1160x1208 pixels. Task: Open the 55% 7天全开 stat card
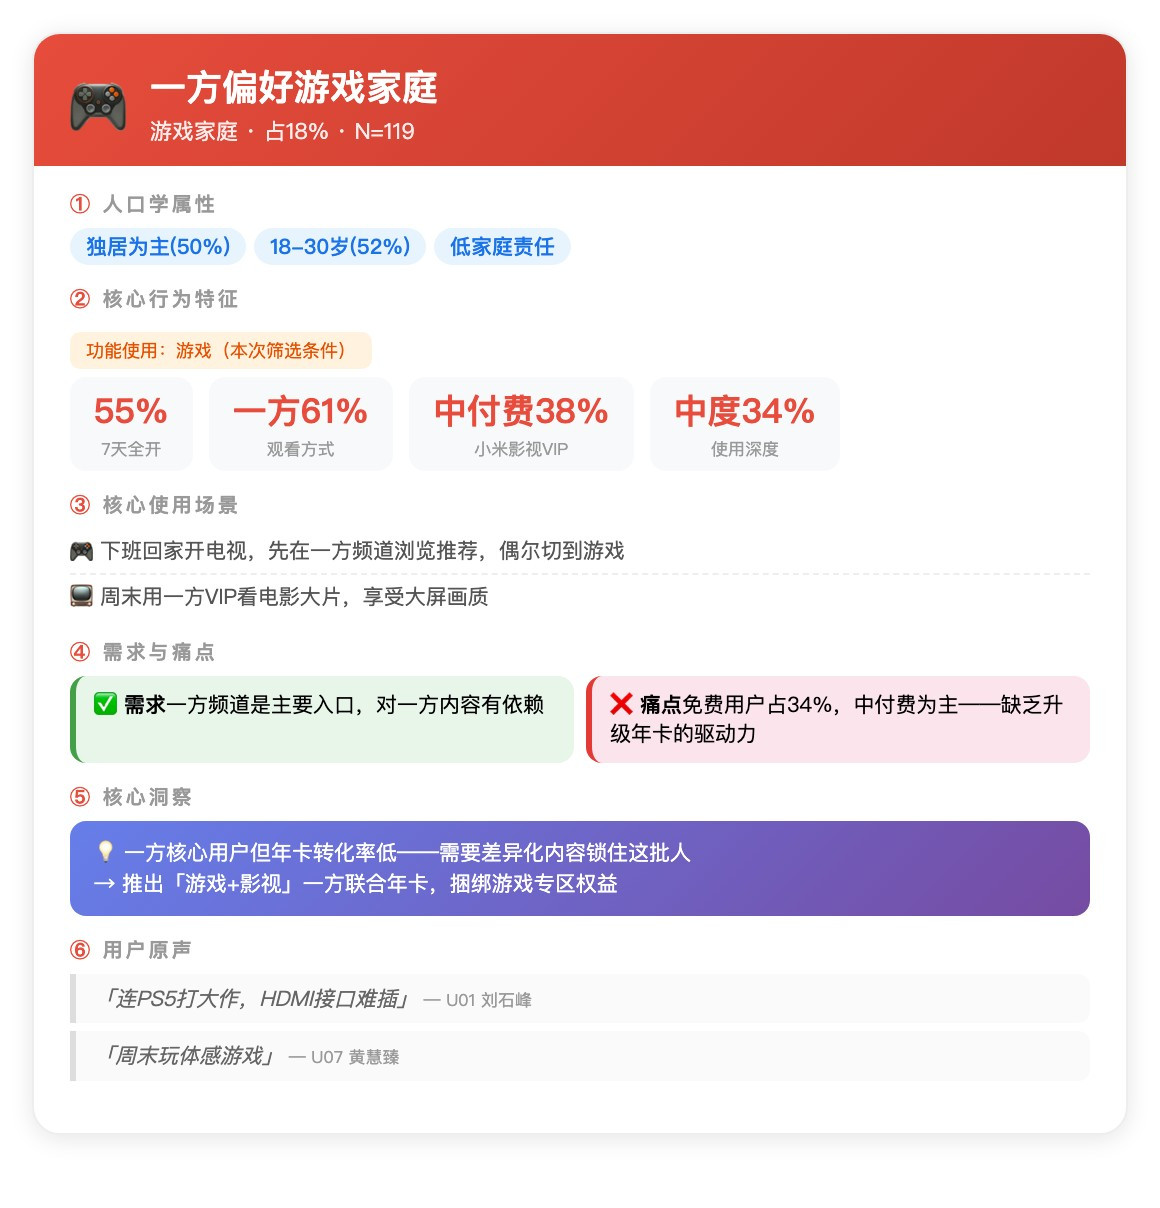point(131,424)
